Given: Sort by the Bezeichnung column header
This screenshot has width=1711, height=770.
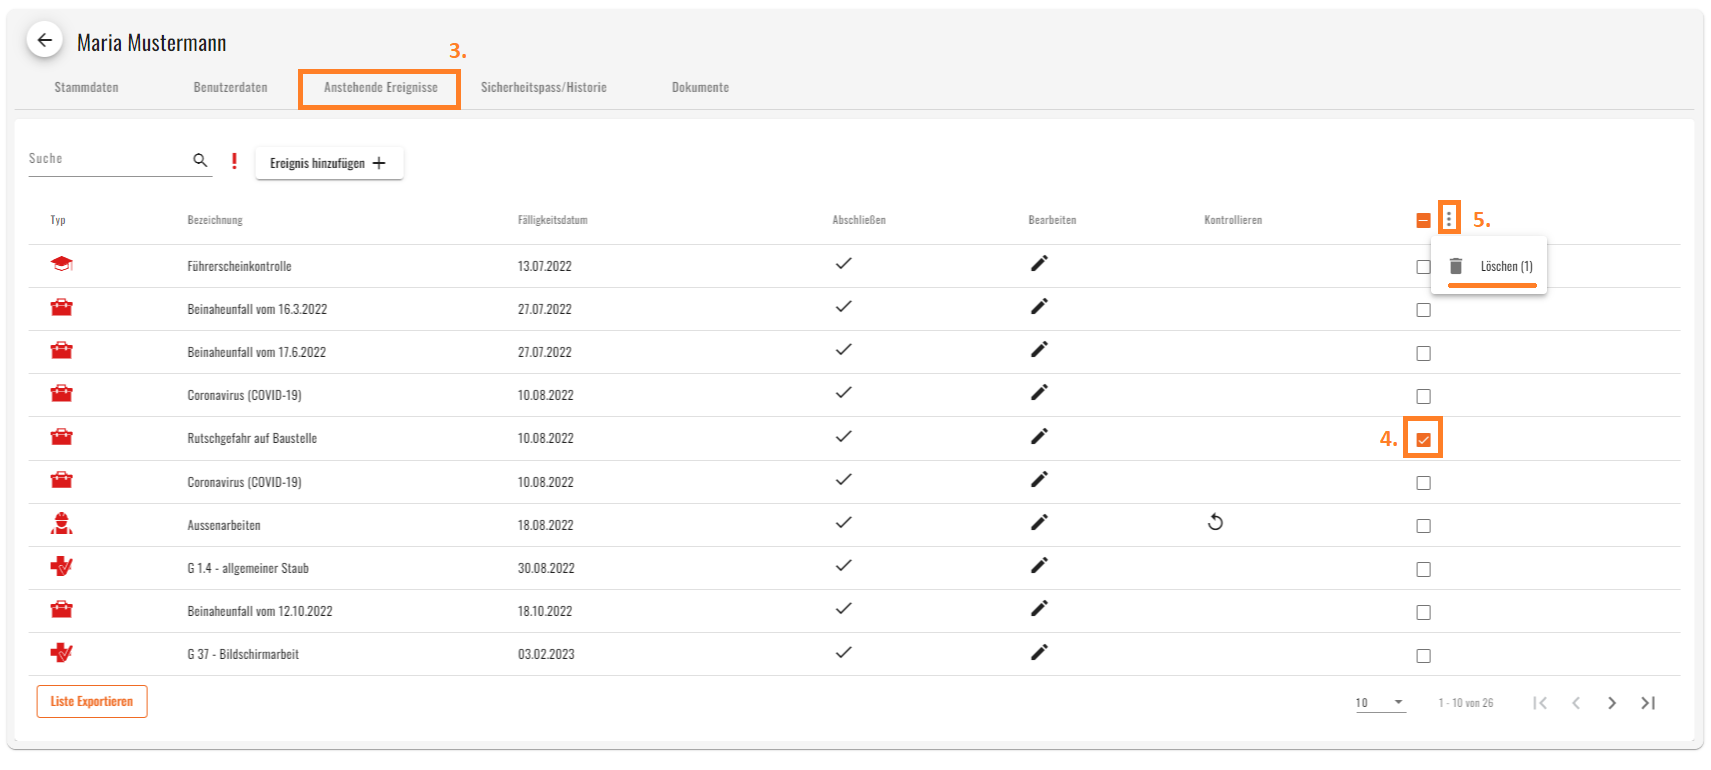Looking at the screenshot, I should [x=215, y=220].
